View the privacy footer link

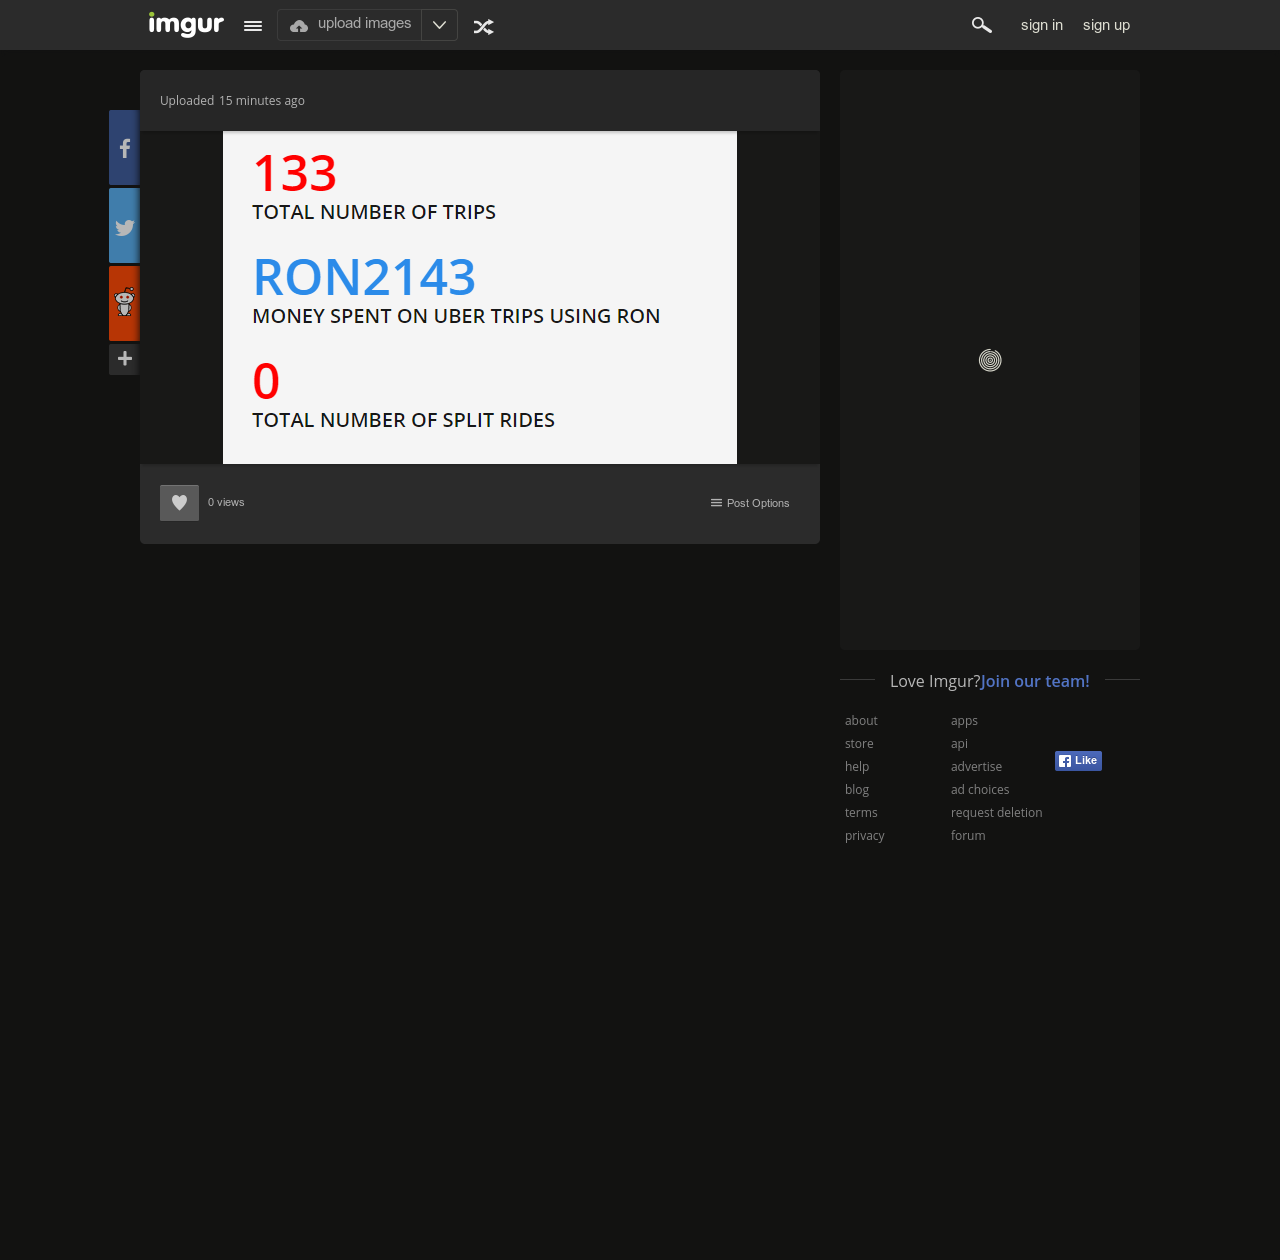(x=865, y=836)
